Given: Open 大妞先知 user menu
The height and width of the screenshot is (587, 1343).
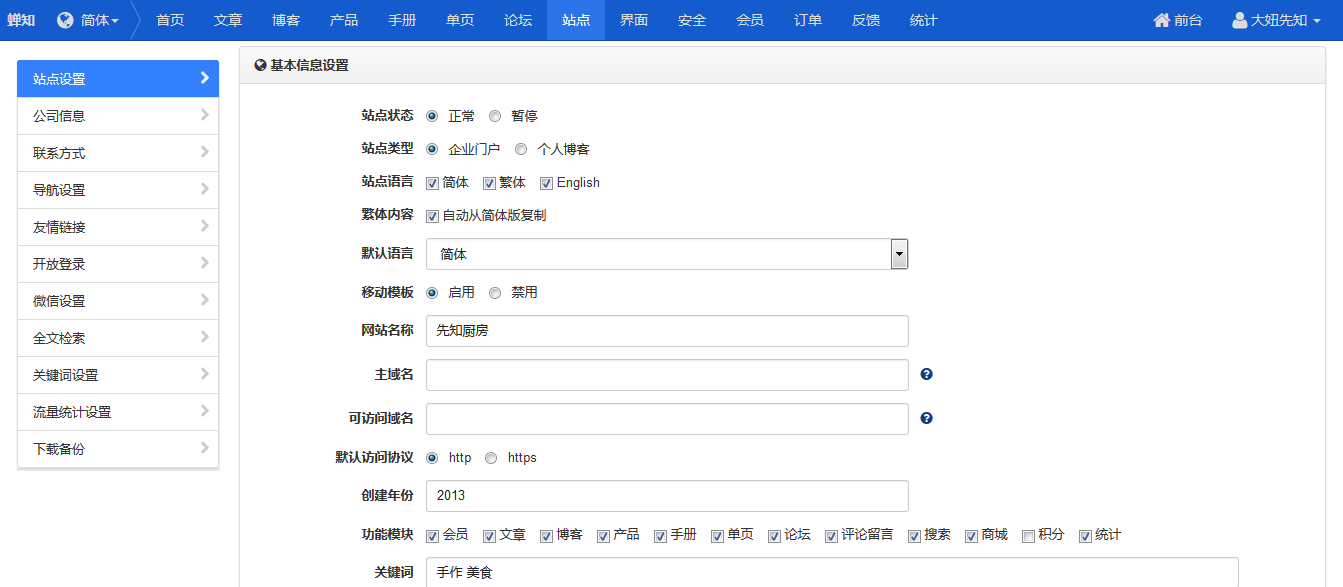Looking at the screenshot, I should (1278, 20).
